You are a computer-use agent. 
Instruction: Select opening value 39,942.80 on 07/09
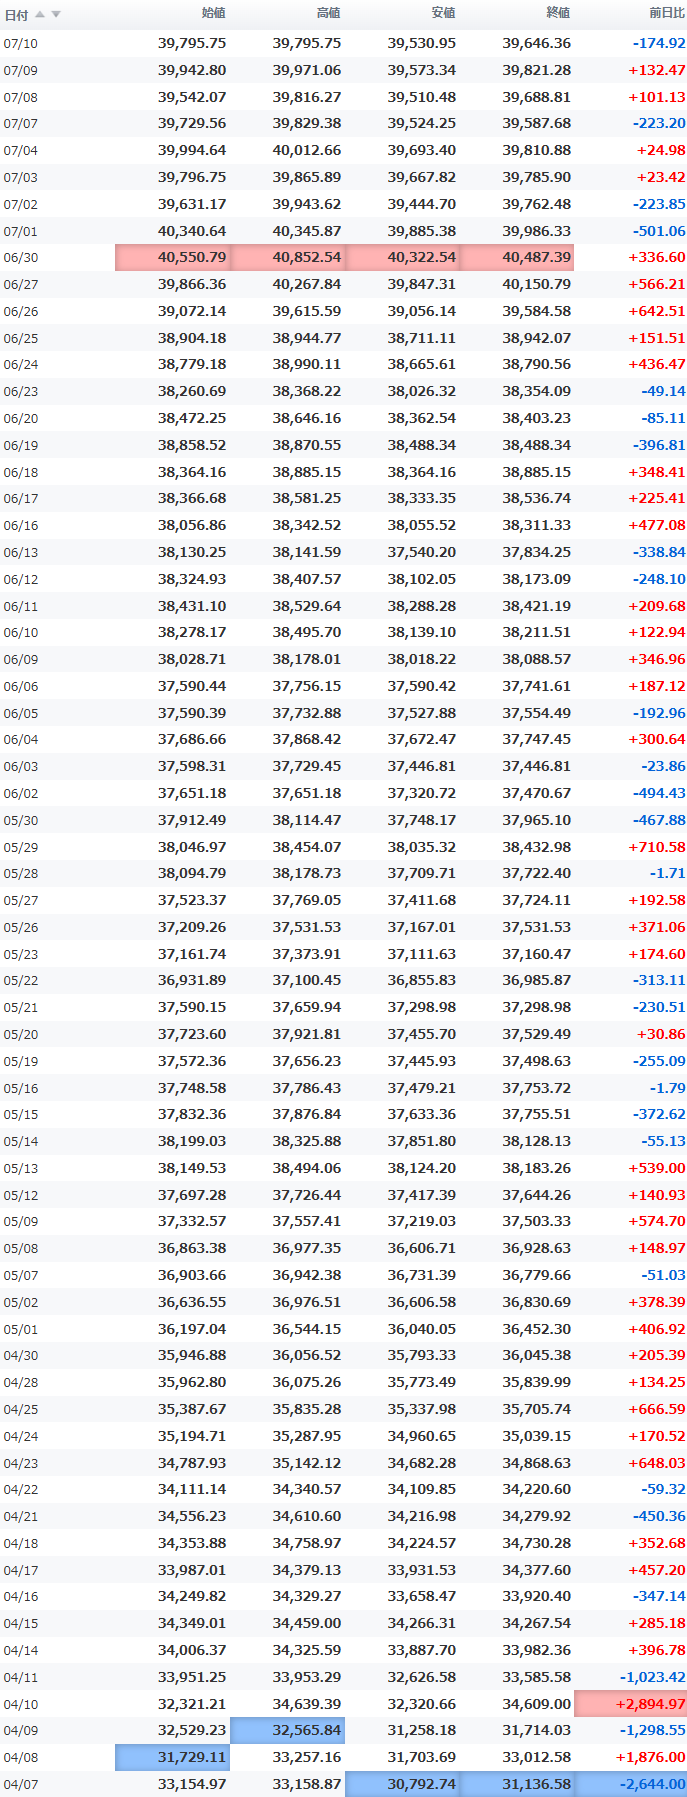coord(192,70)
